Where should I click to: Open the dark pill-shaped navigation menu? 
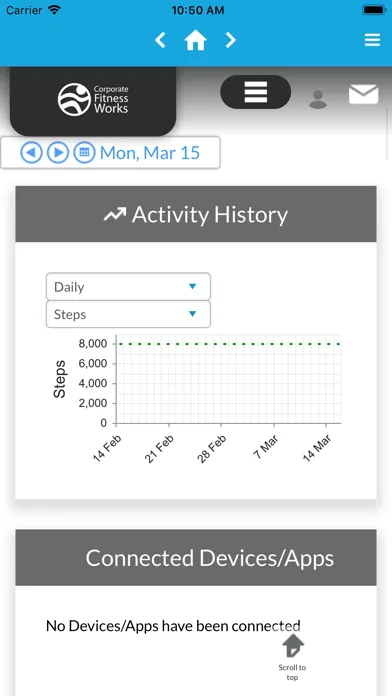coord(256,92)
